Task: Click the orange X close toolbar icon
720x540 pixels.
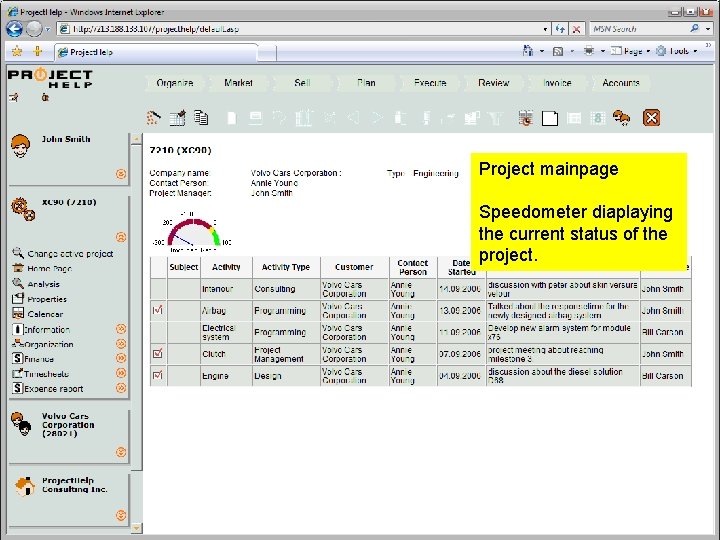Action: point(651,118)
